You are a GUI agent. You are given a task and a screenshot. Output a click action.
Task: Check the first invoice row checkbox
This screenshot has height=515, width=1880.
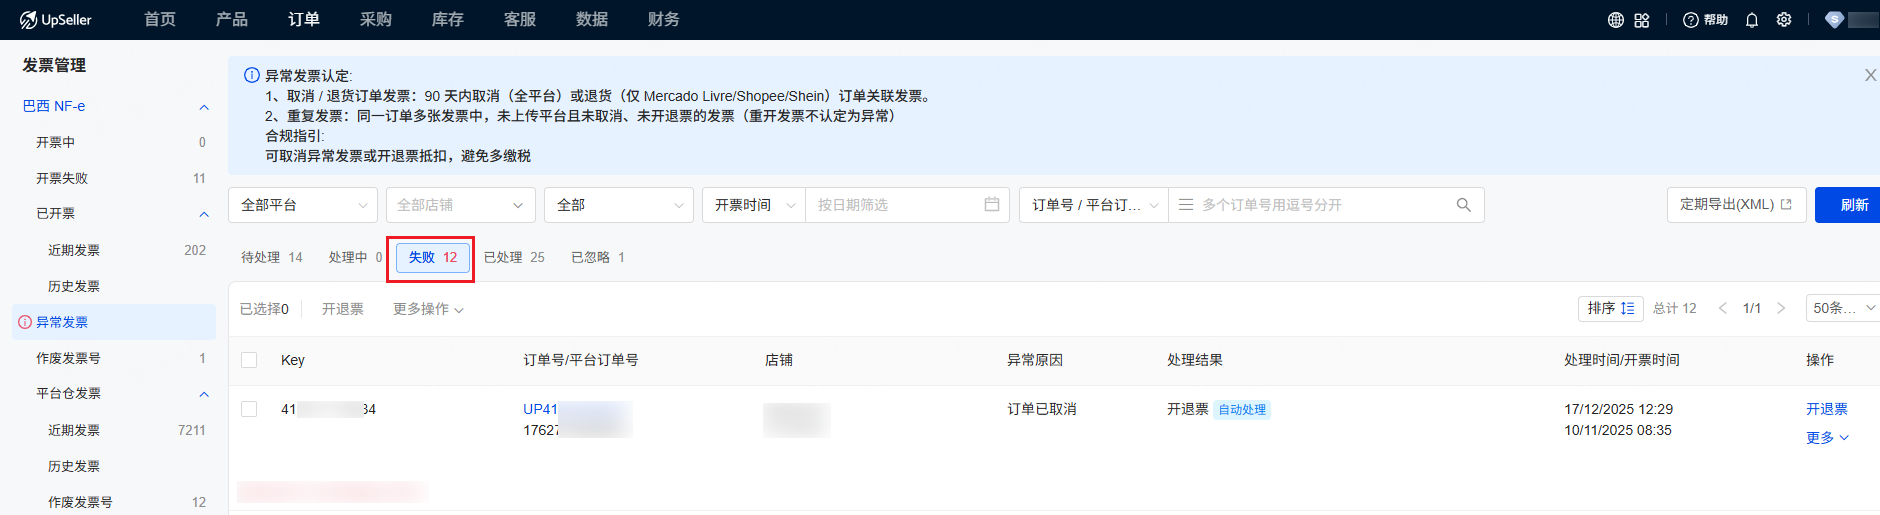[x=249, y=409]
